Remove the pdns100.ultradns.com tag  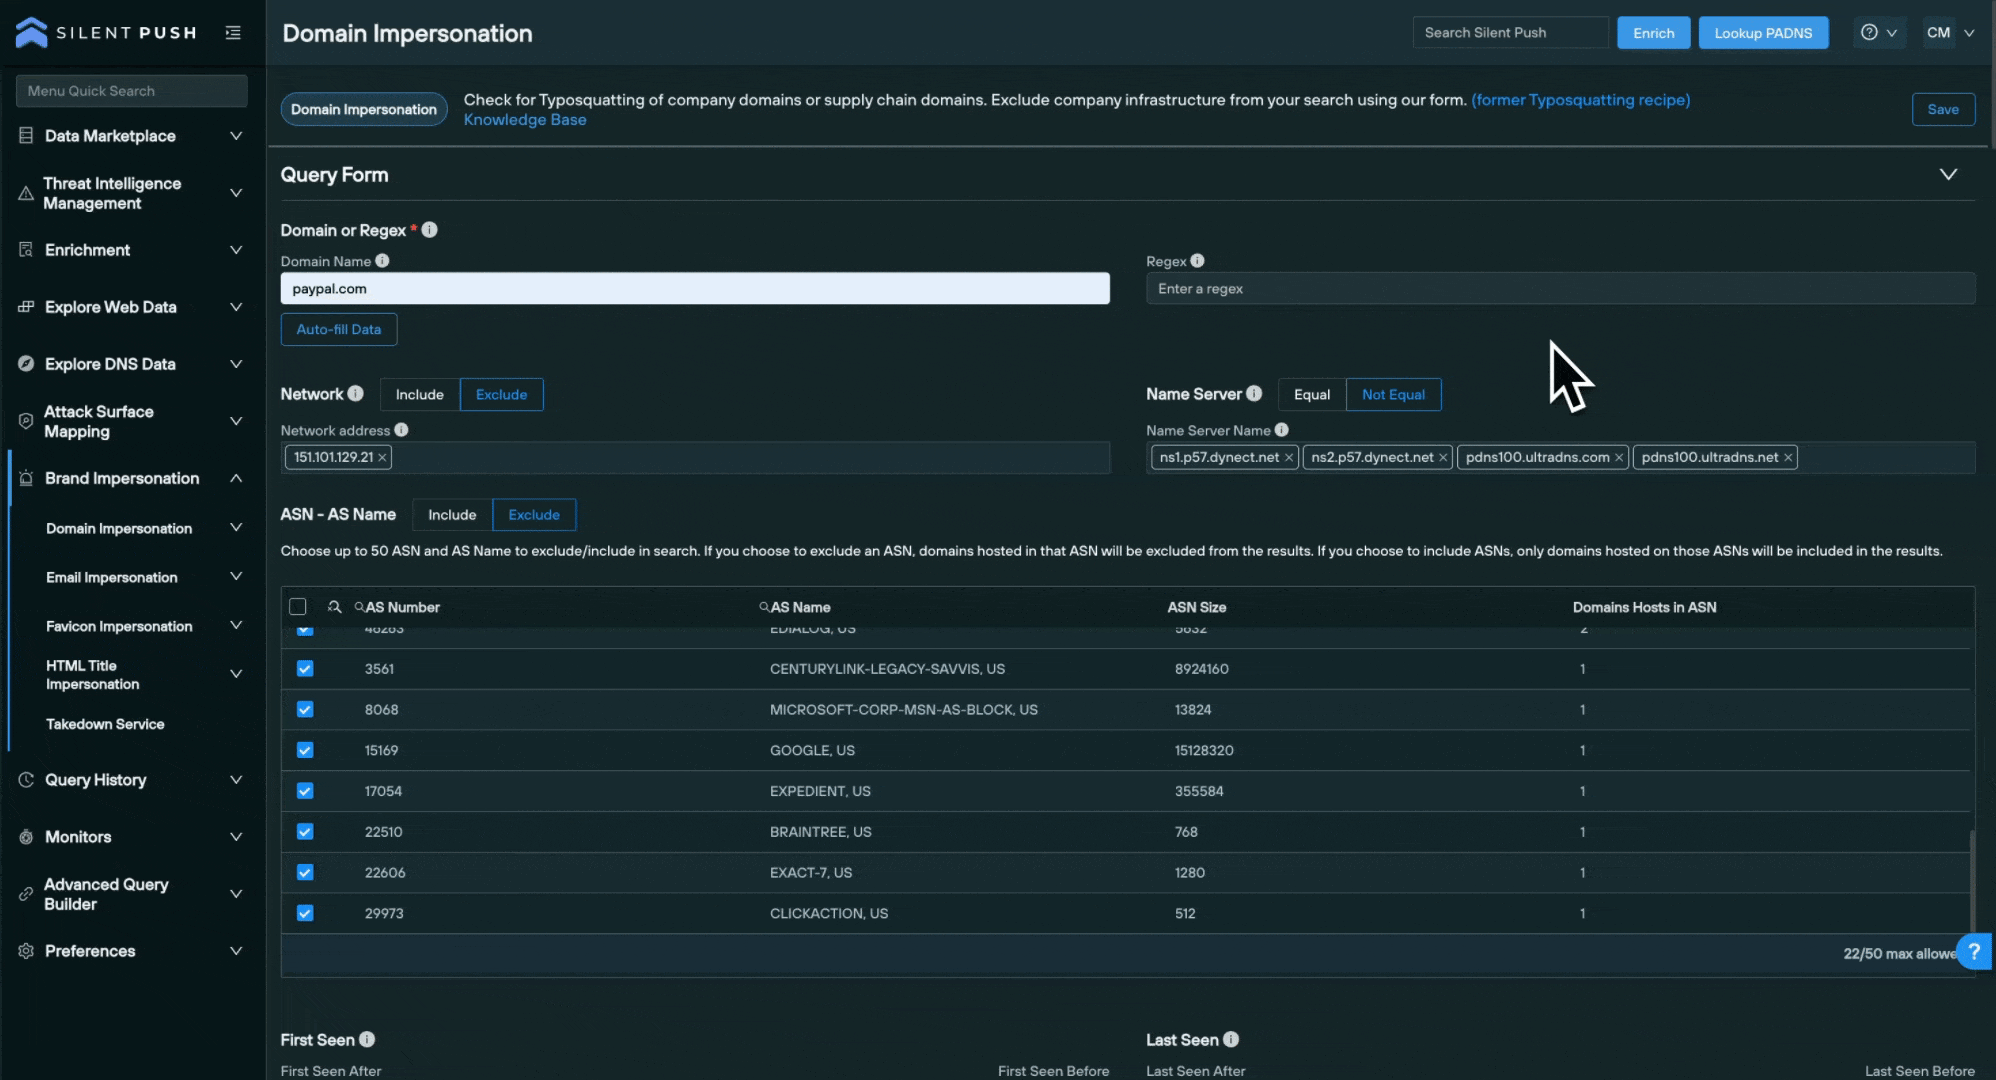click(x=1618, y=457)
